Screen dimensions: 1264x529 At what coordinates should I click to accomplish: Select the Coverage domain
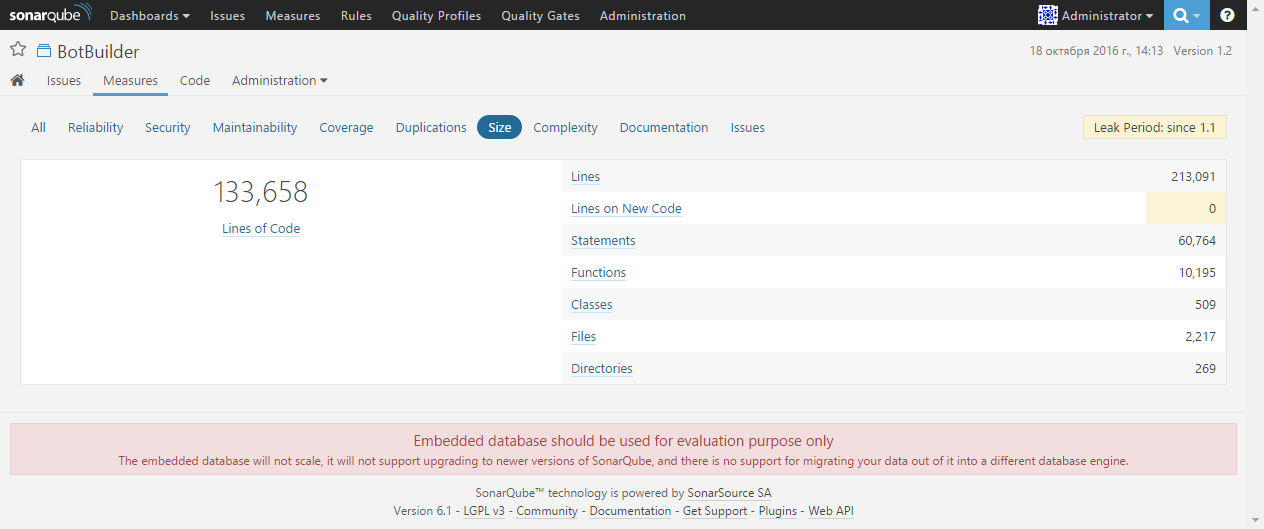click(346, 127)
